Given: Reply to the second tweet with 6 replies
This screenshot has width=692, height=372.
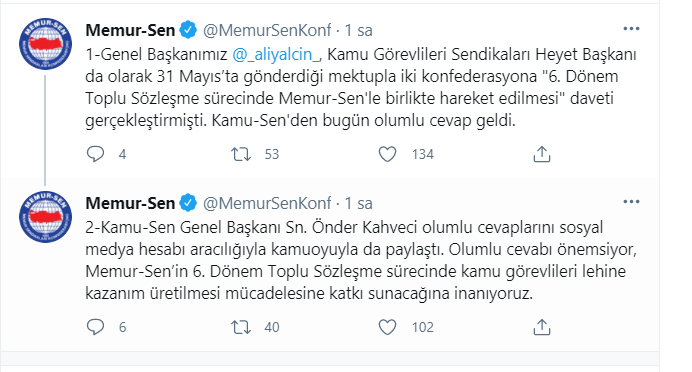Looking at the screenshot, I should click(x=95, y=327).
